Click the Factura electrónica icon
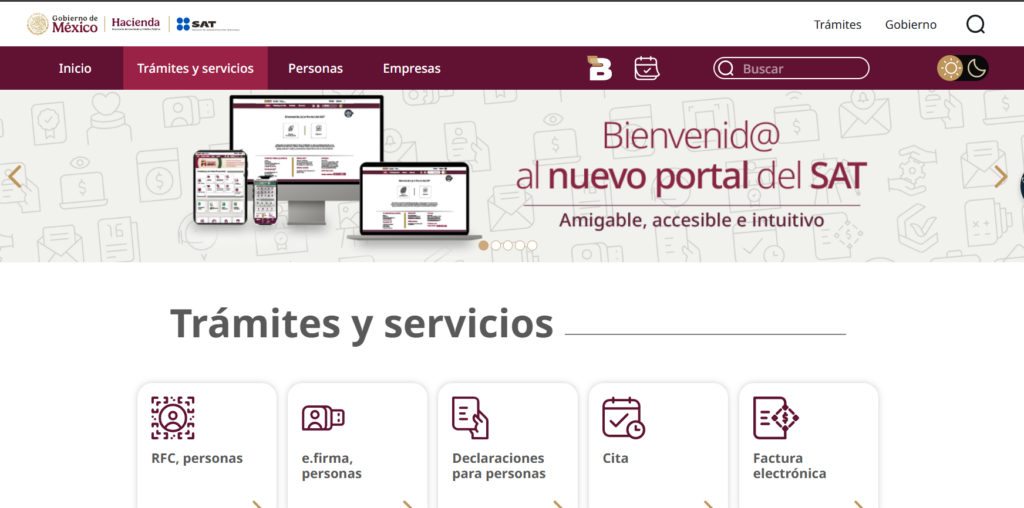 [x=776, y=417]
